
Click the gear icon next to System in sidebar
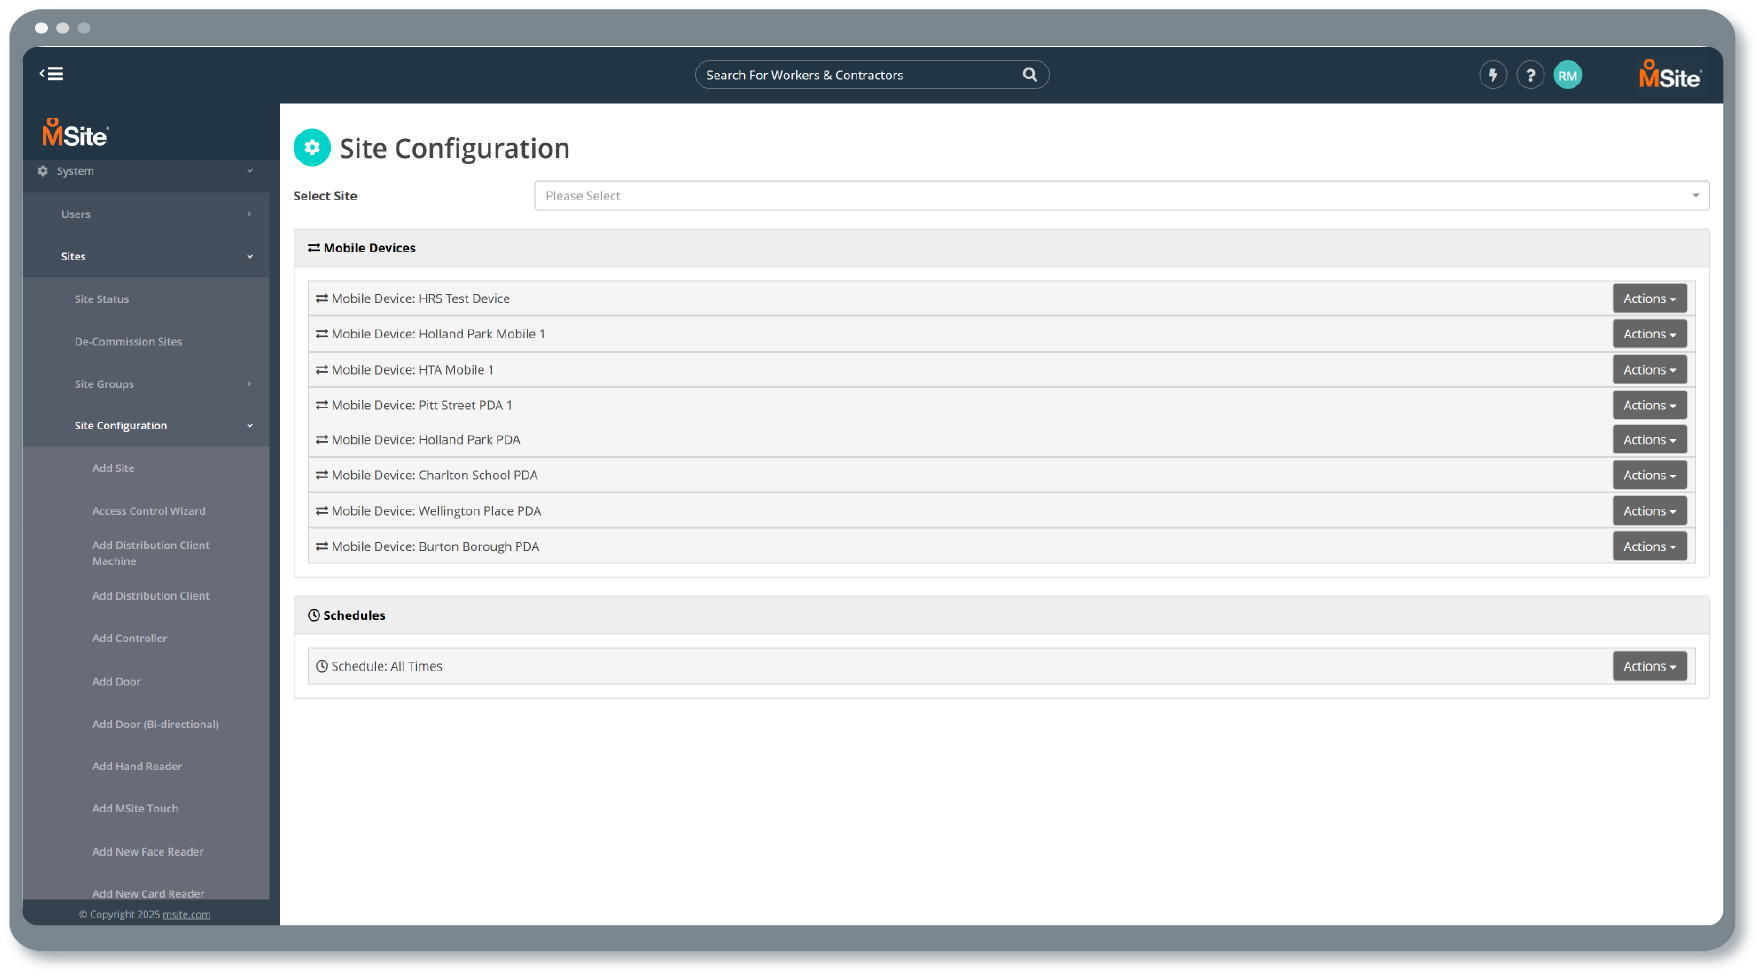coord(43,171)
